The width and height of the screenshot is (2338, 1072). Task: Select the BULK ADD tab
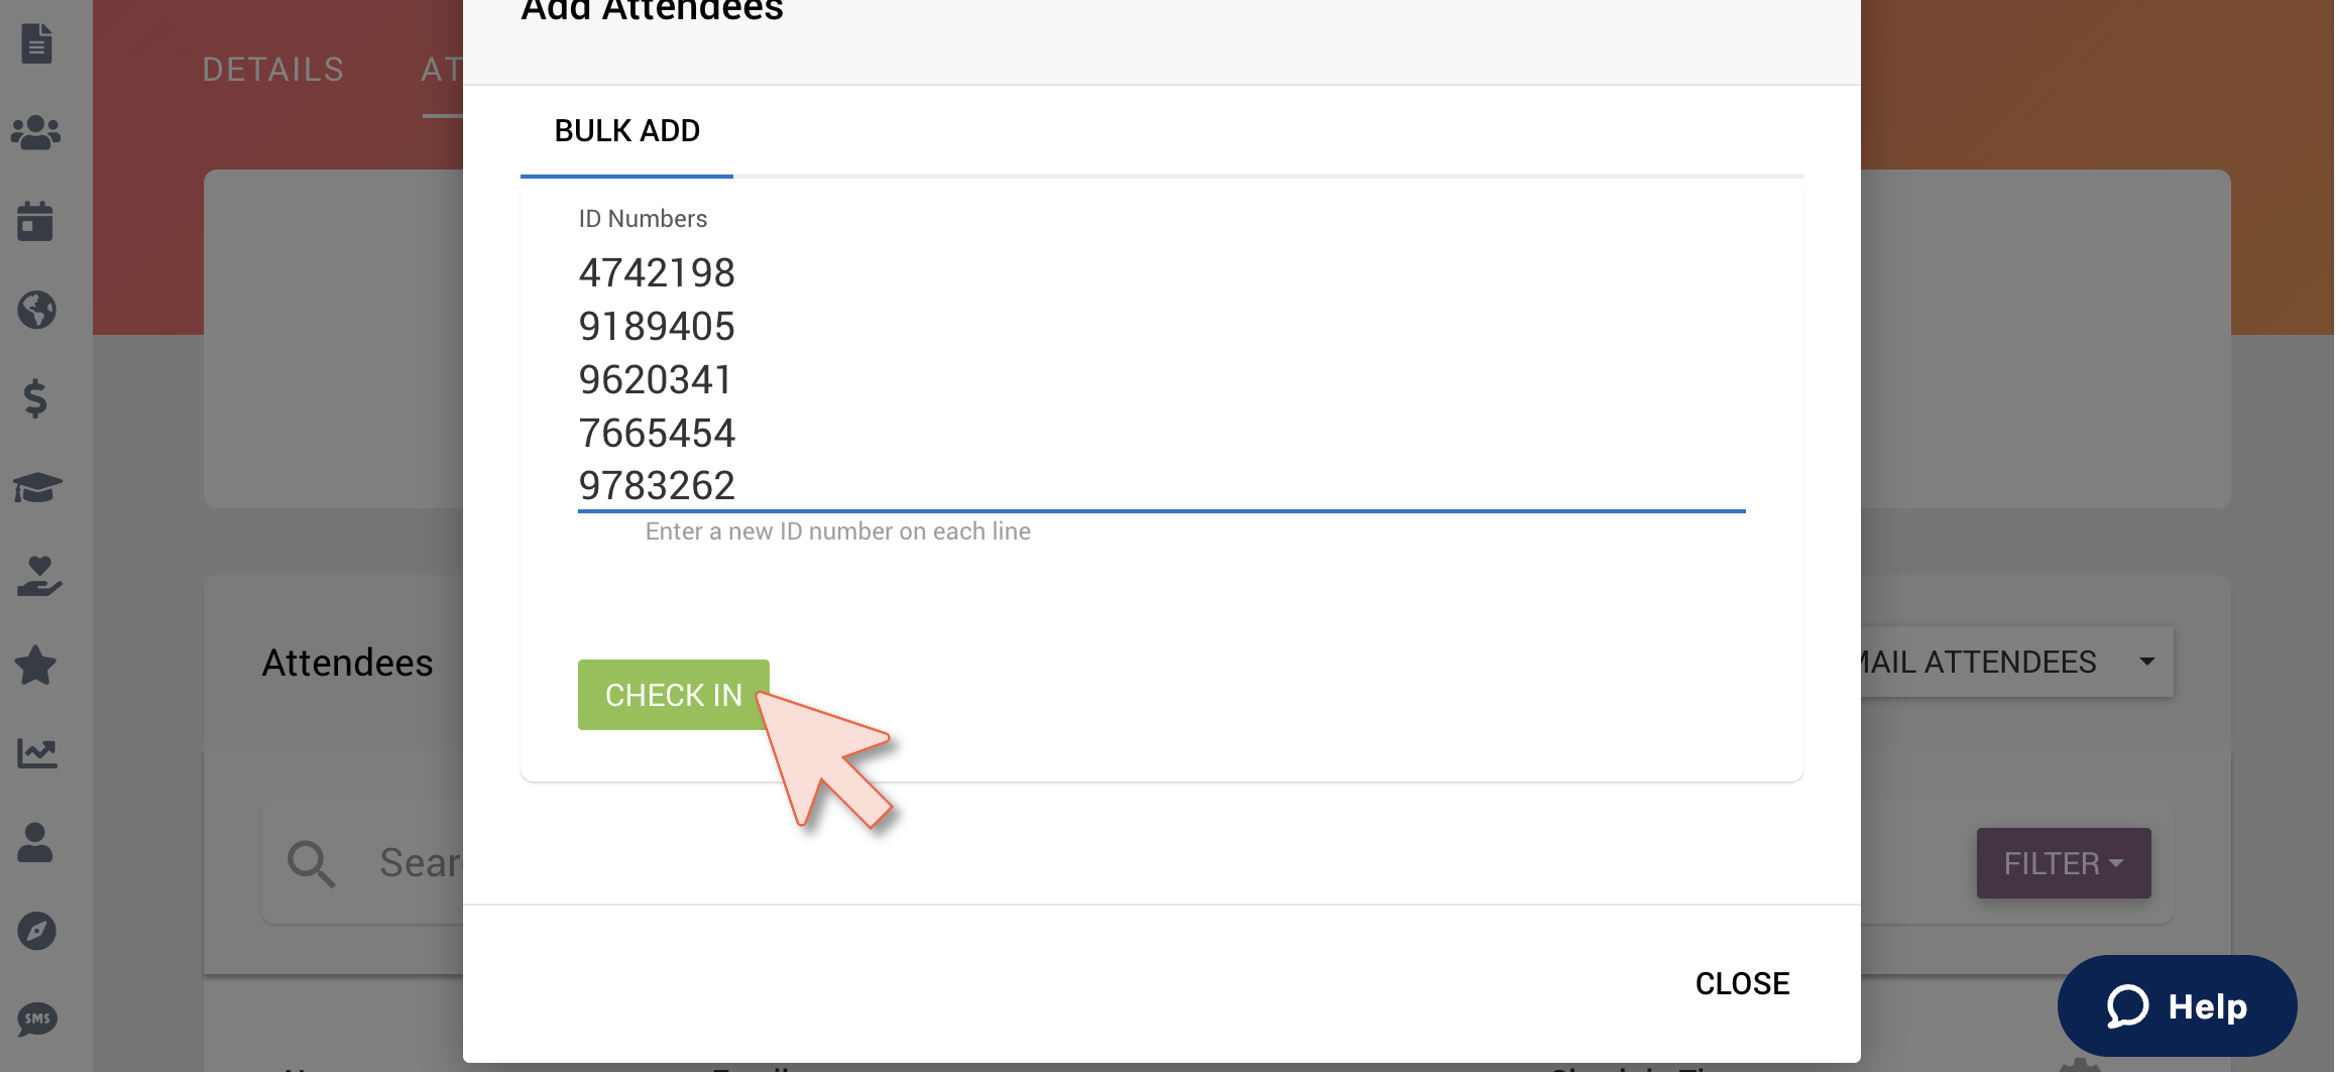627,131
